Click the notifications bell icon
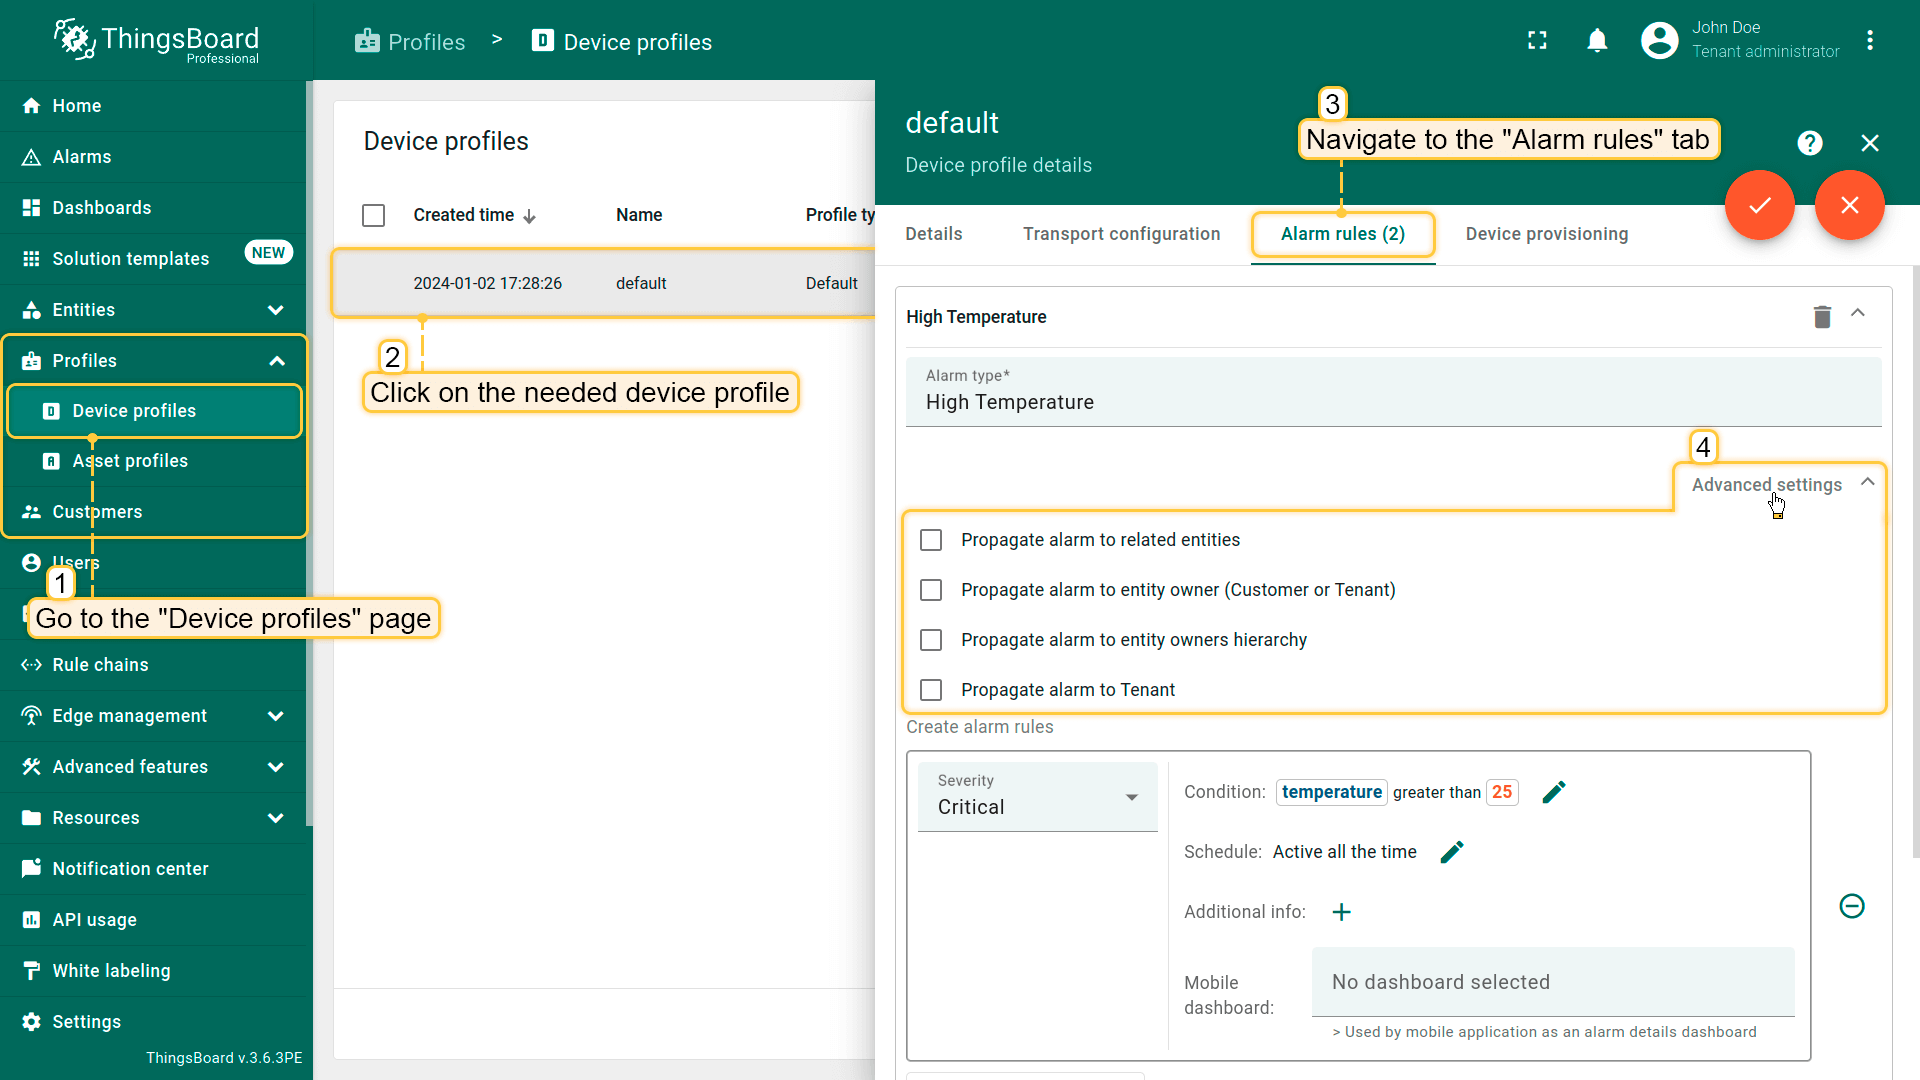The width and height of the screenshot is (1920, 1080). pyautogui.click(x=1597, y=41)
